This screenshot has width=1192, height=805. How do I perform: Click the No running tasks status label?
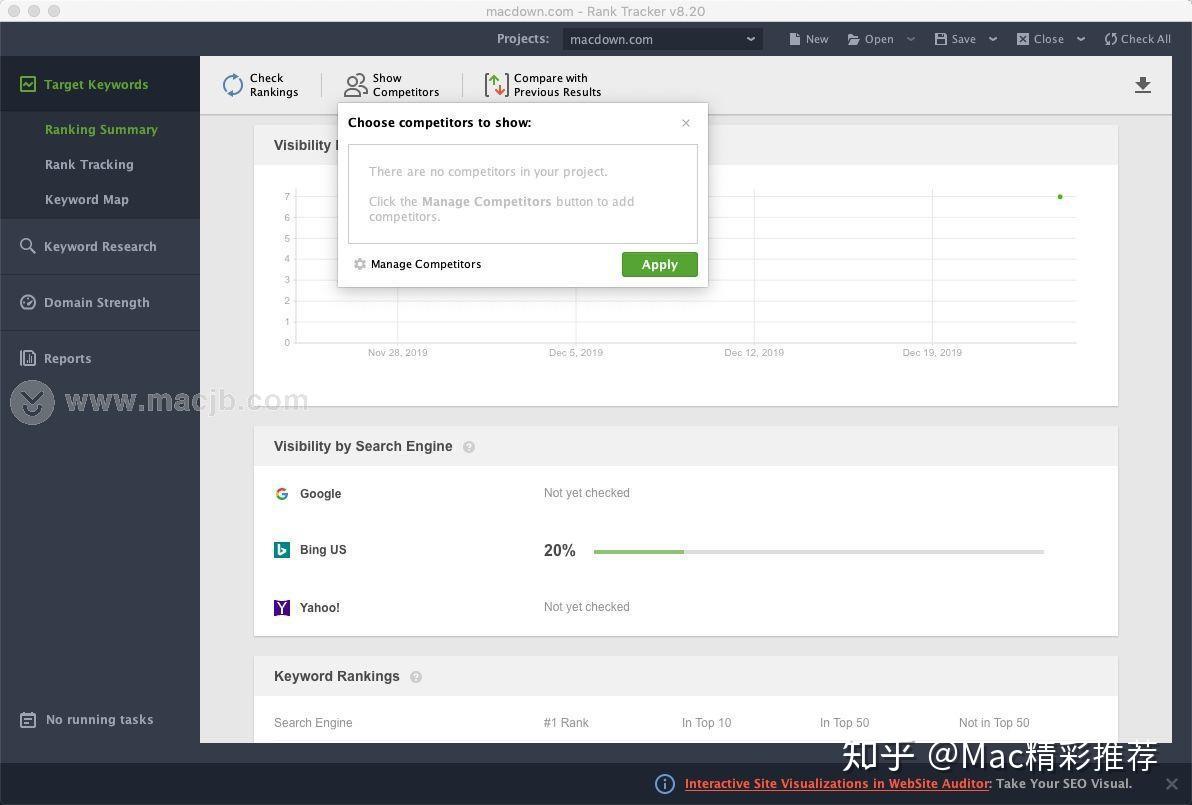coord(100,719)
